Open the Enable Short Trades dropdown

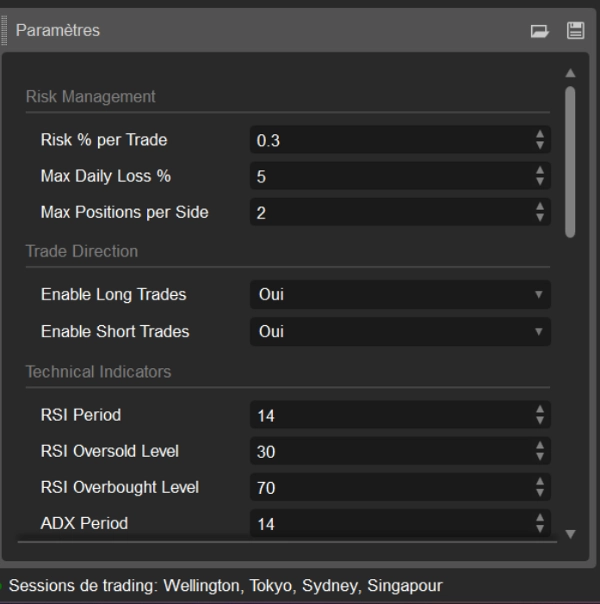(399, 331)
